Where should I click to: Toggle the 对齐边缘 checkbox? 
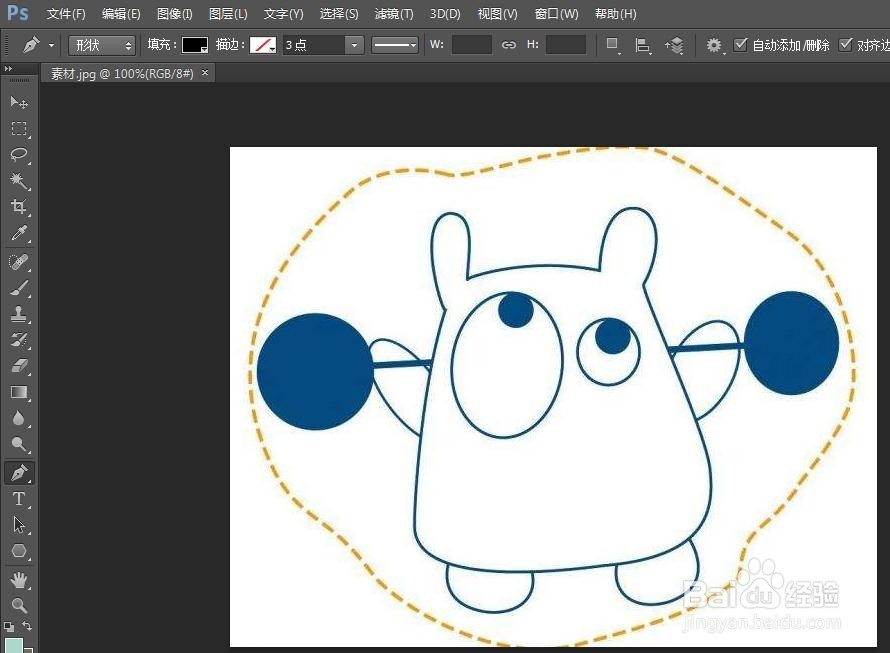845,44
